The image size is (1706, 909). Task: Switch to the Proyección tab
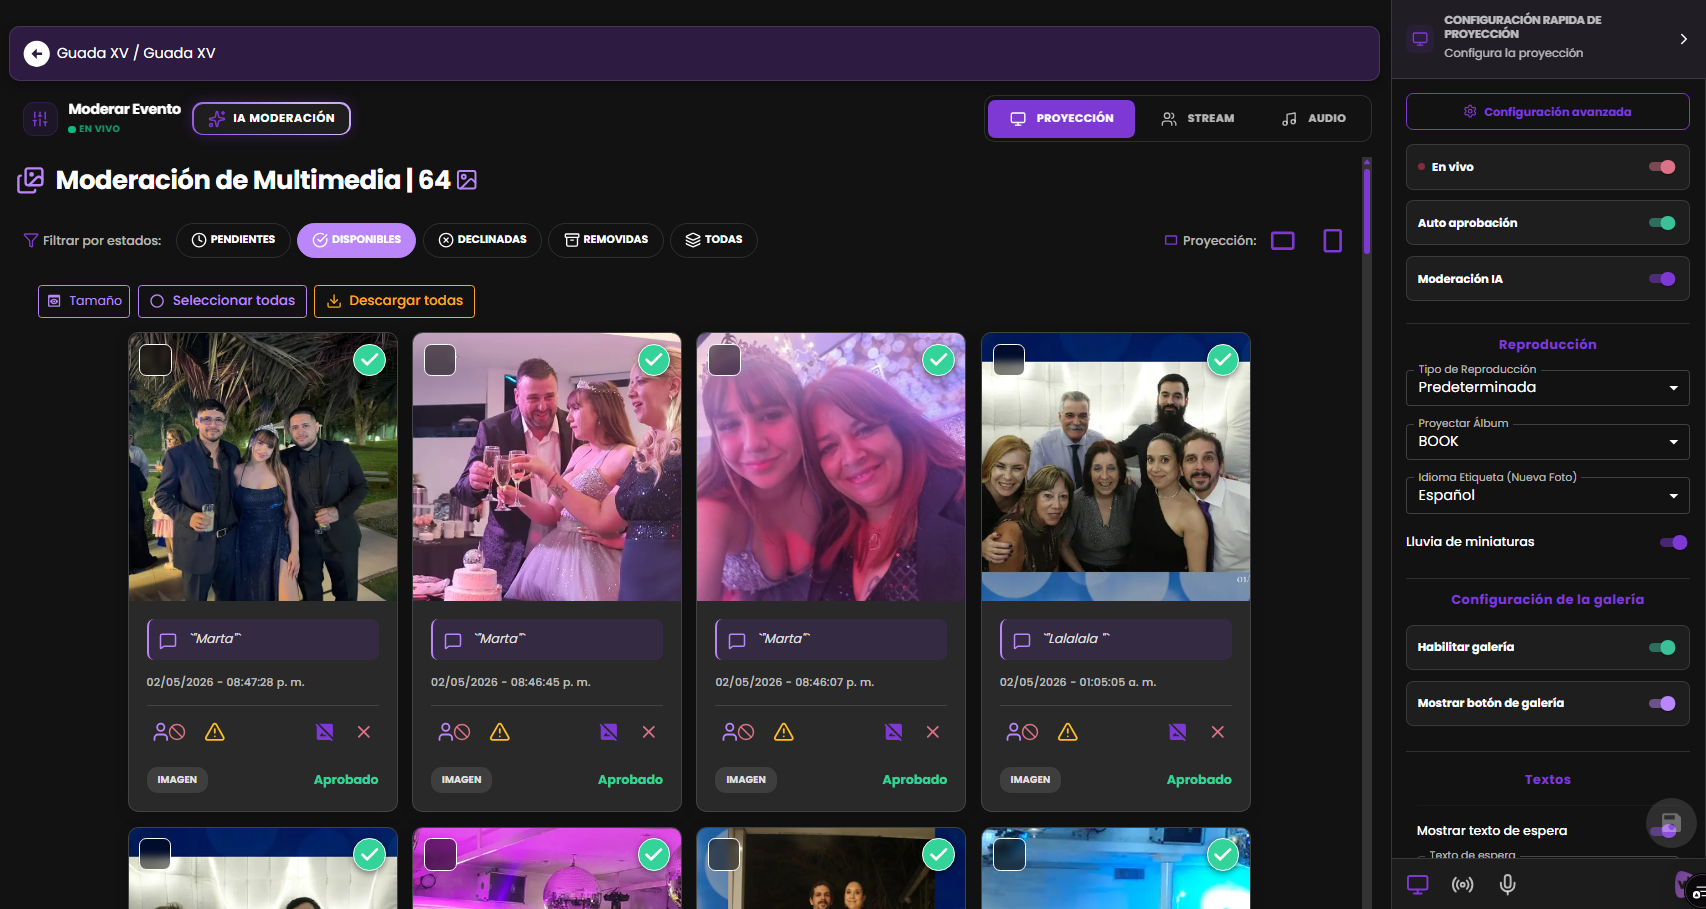pyautogui.click(x=1061, y=118)
